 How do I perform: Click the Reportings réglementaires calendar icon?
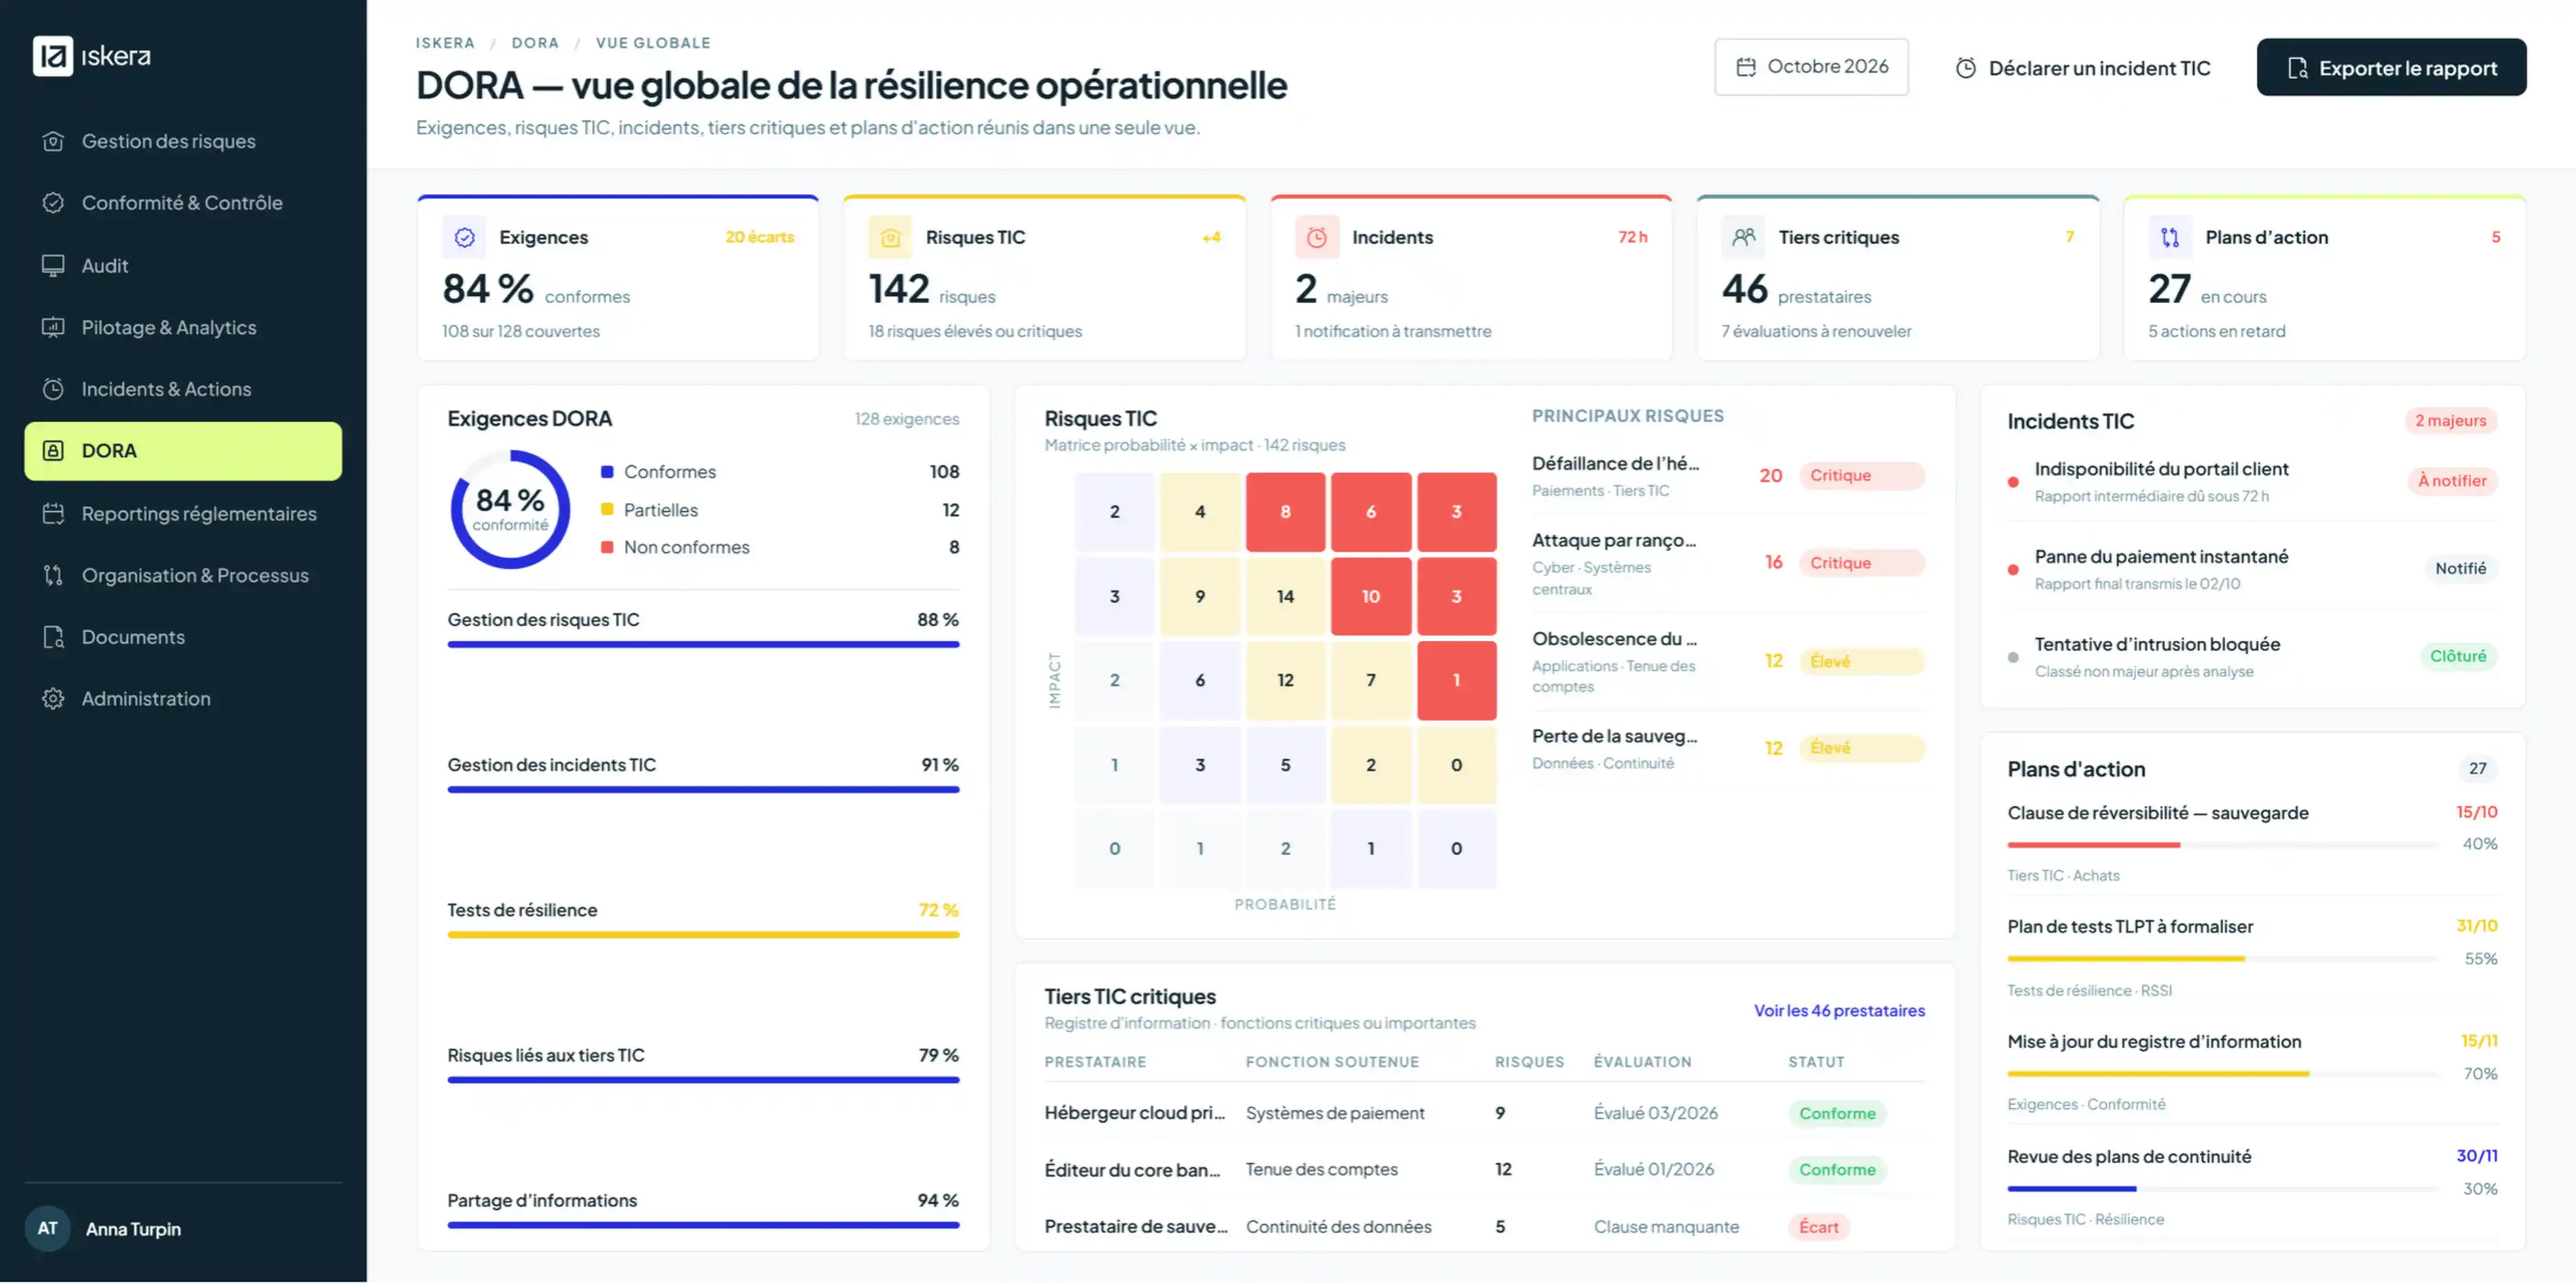(53, 514)
